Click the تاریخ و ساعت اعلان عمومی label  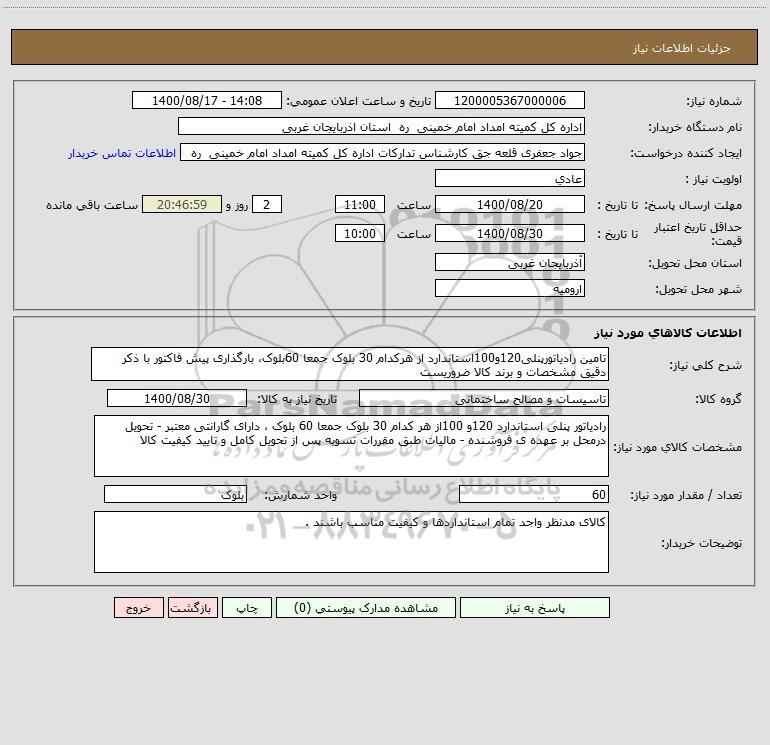[359, 101]
